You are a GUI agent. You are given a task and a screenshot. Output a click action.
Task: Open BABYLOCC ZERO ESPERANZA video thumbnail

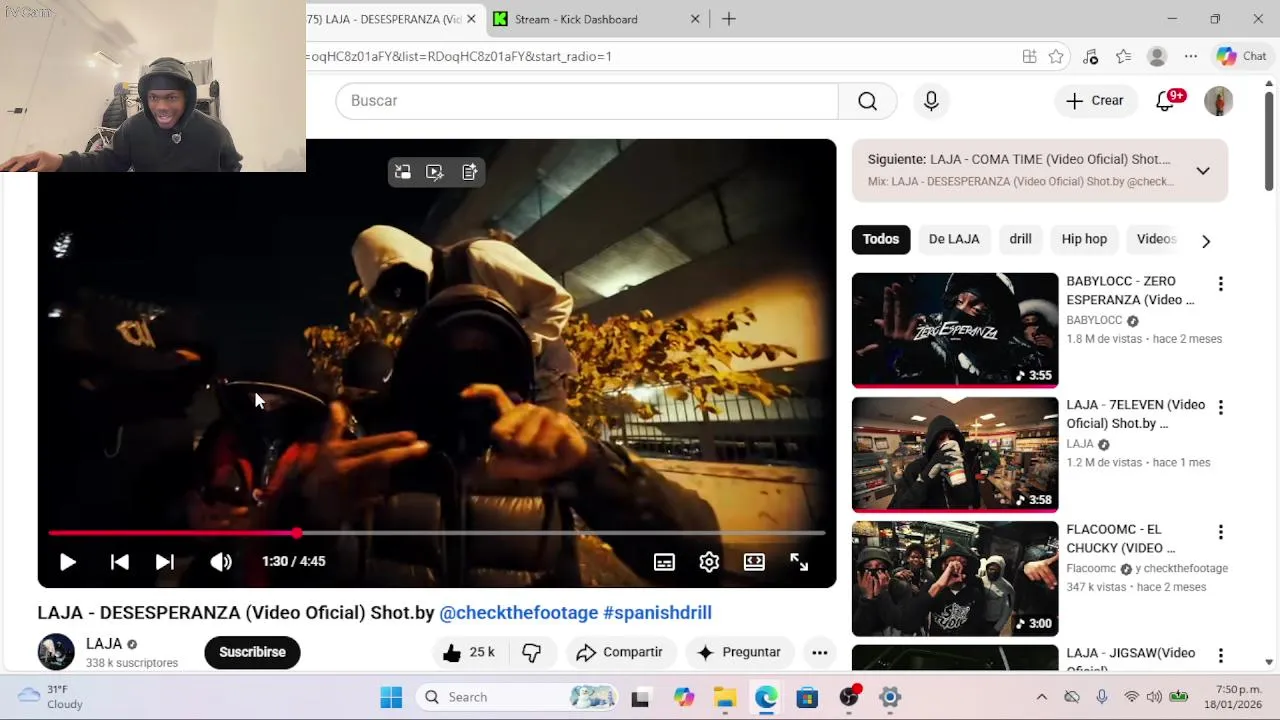click(x=955, y=330)
